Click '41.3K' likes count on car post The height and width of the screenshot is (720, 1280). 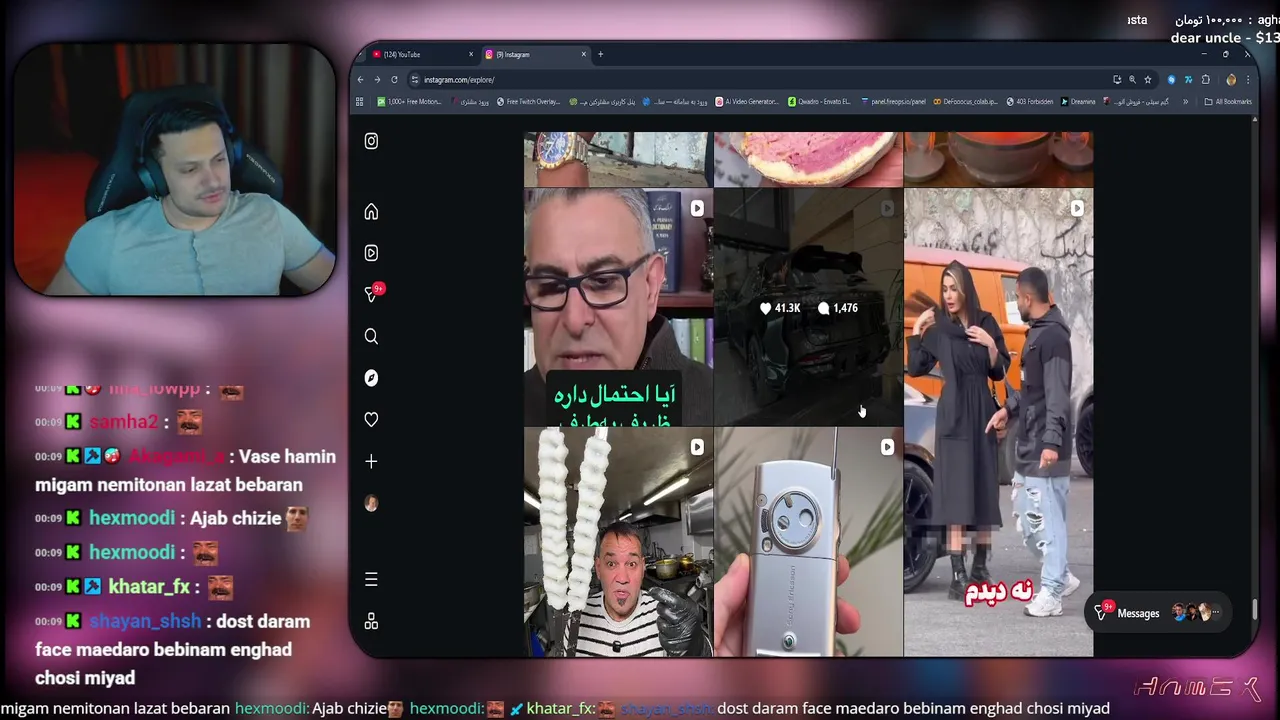pos(781,308)
